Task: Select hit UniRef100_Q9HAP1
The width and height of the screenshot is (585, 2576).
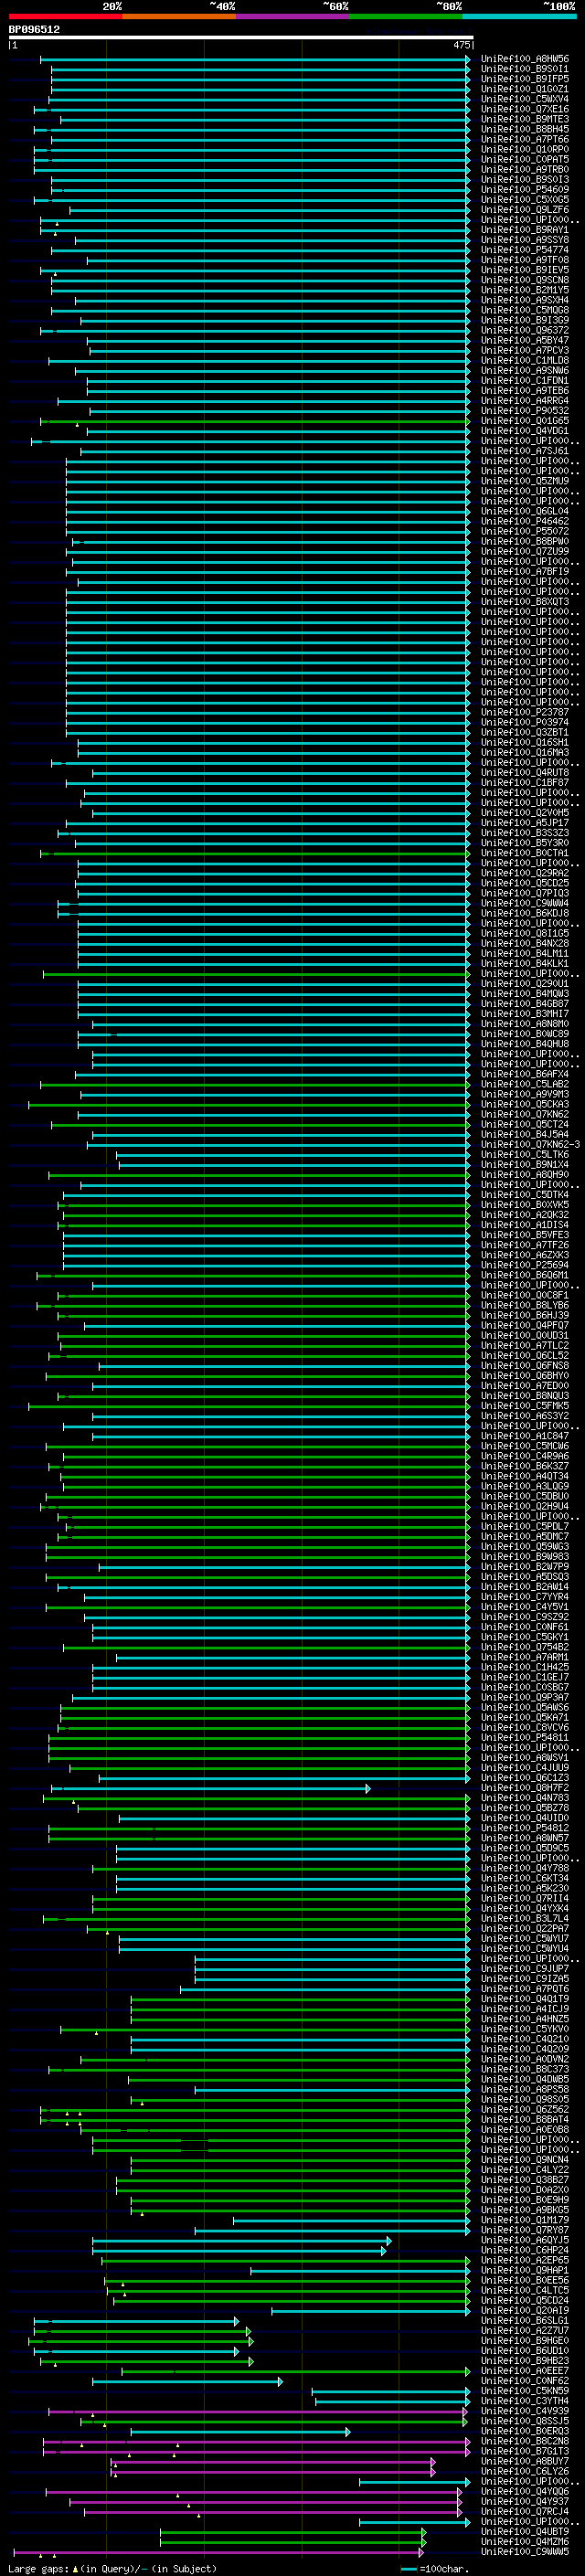Action: pos(525,2270)
